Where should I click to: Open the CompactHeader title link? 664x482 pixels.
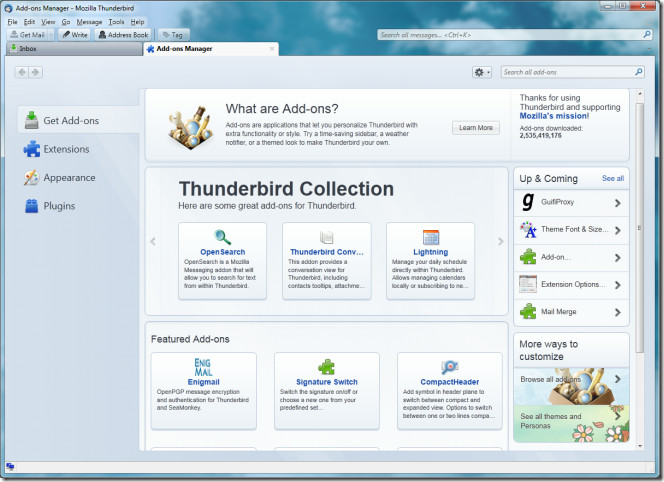point(450,382)
